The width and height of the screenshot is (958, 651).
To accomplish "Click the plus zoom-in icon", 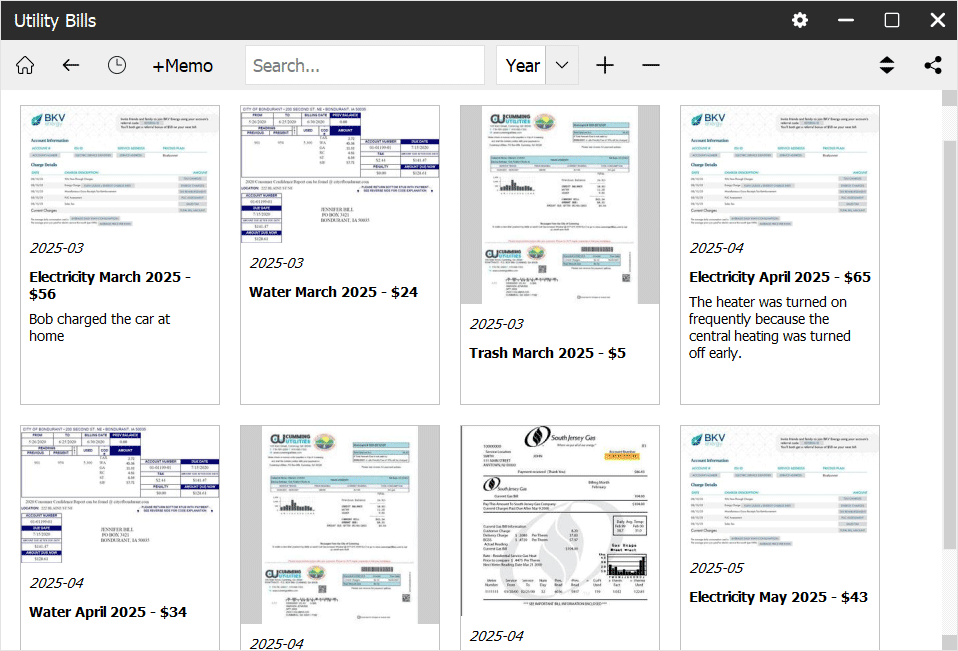I will point(605,65).
